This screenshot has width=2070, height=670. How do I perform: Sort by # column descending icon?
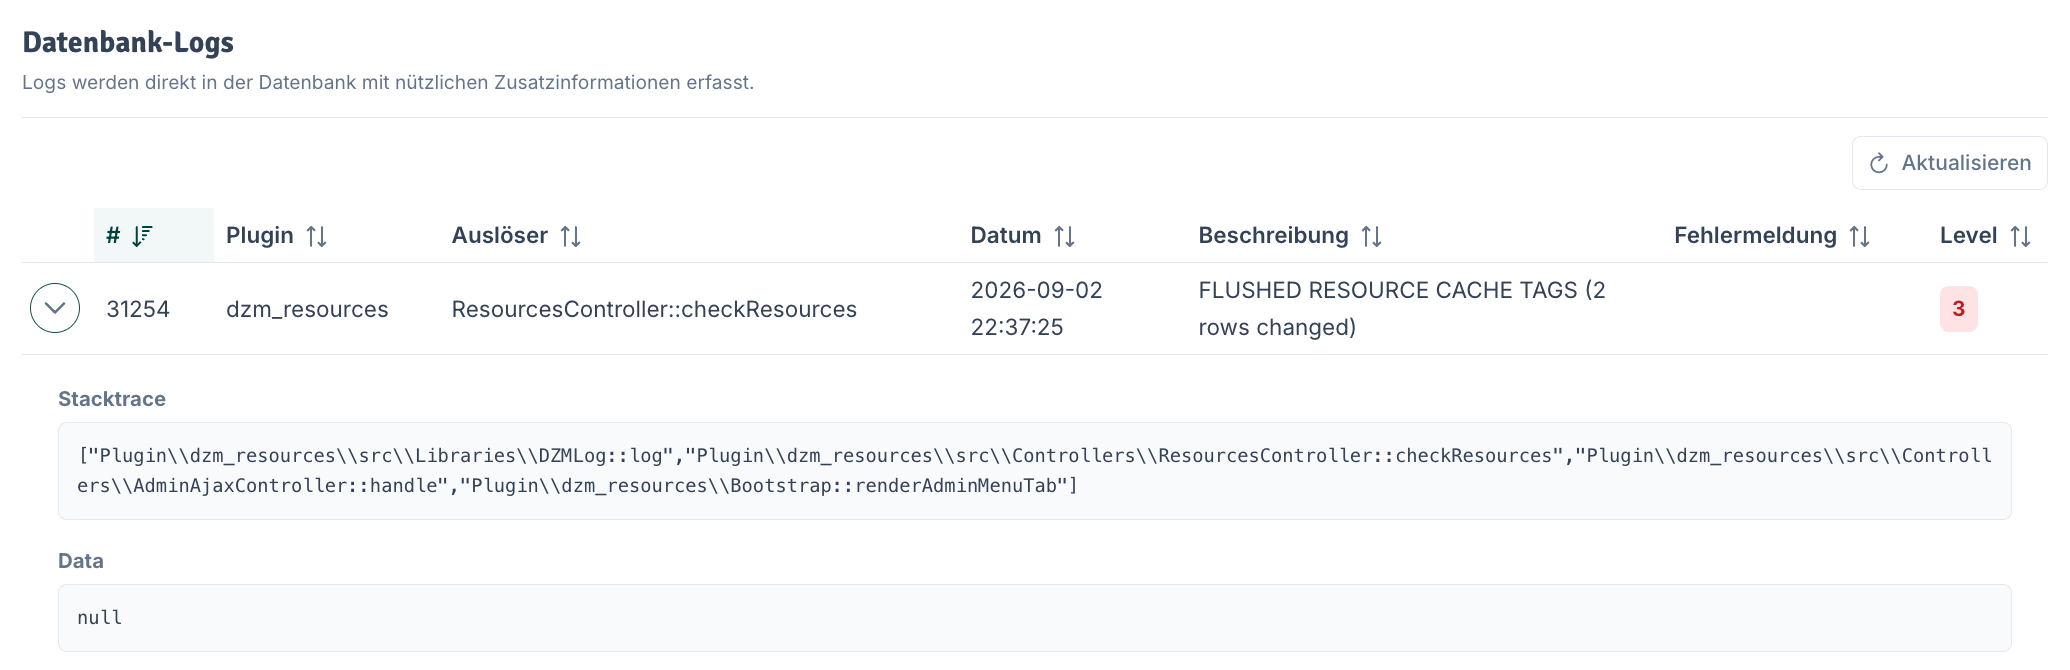[x=143, y=236]
